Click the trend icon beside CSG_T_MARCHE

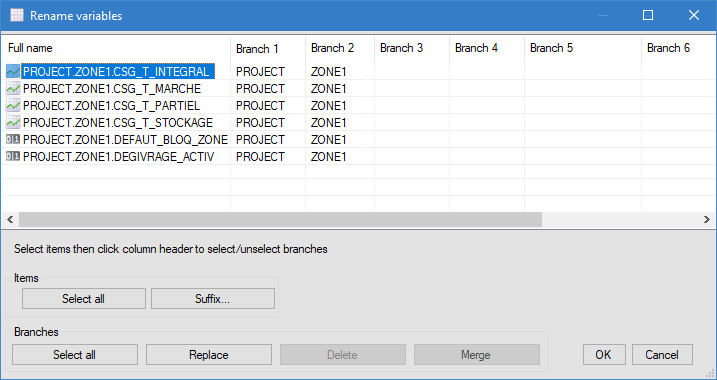click(x=13, y=88)
